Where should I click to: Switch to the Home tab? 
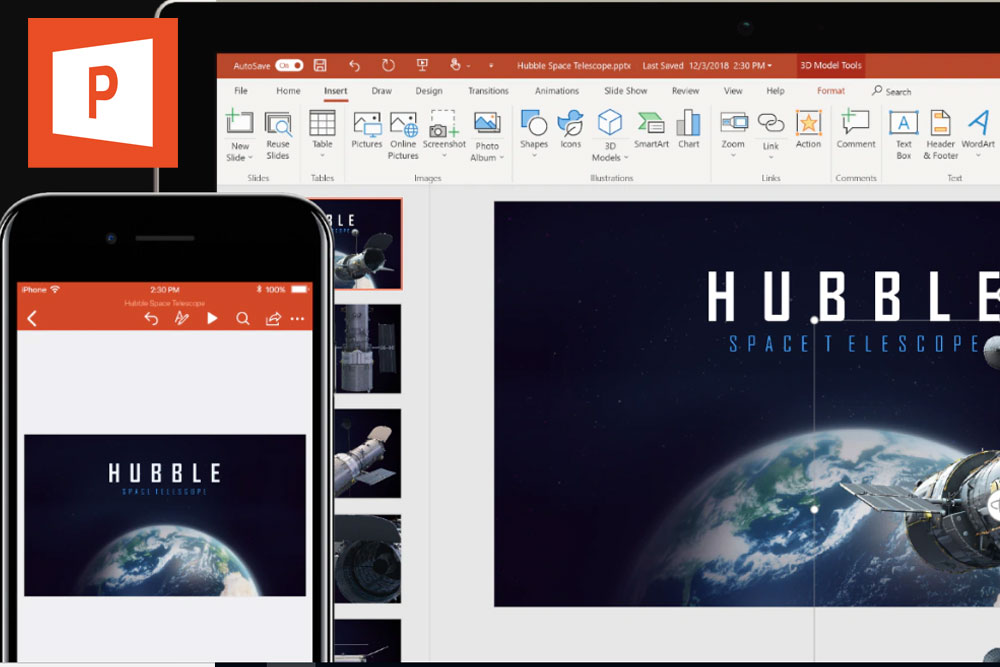click(x=288, y=91)
